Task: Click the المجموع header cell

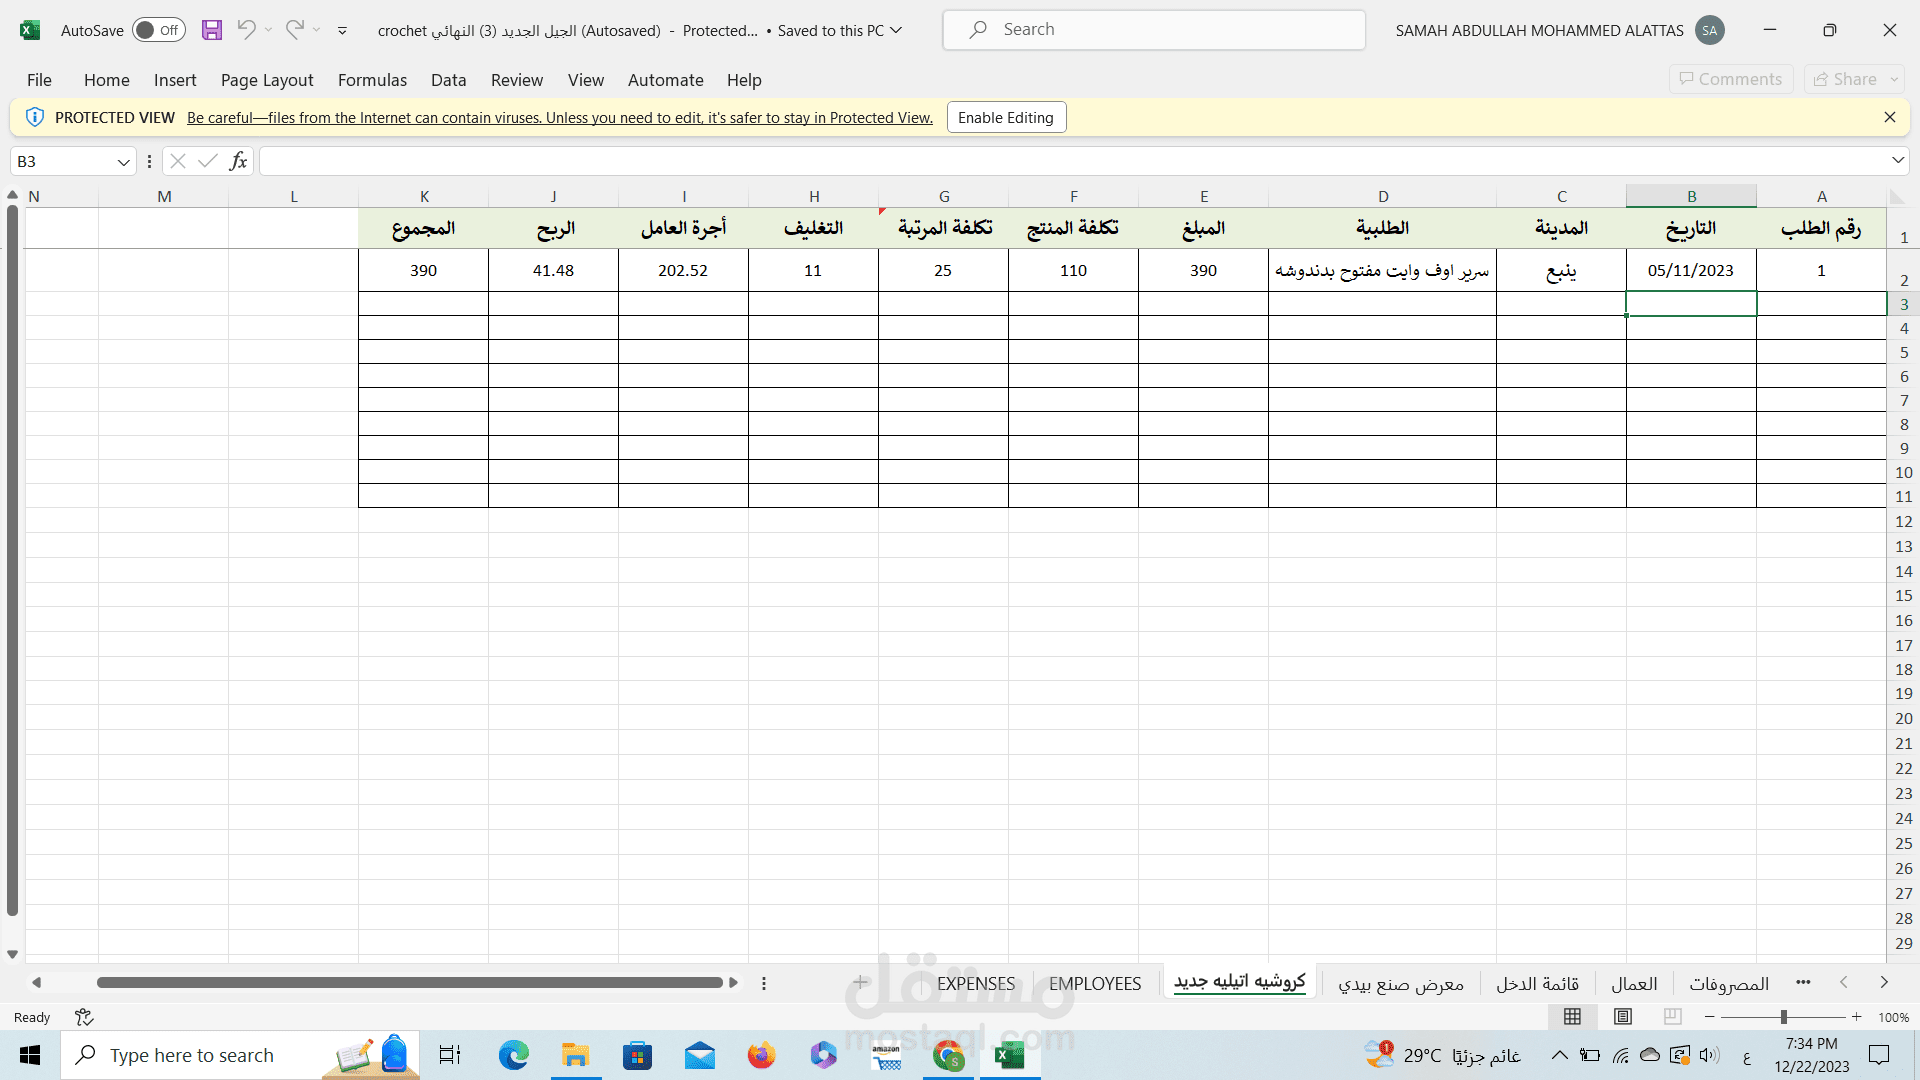Action: point(424,228)
